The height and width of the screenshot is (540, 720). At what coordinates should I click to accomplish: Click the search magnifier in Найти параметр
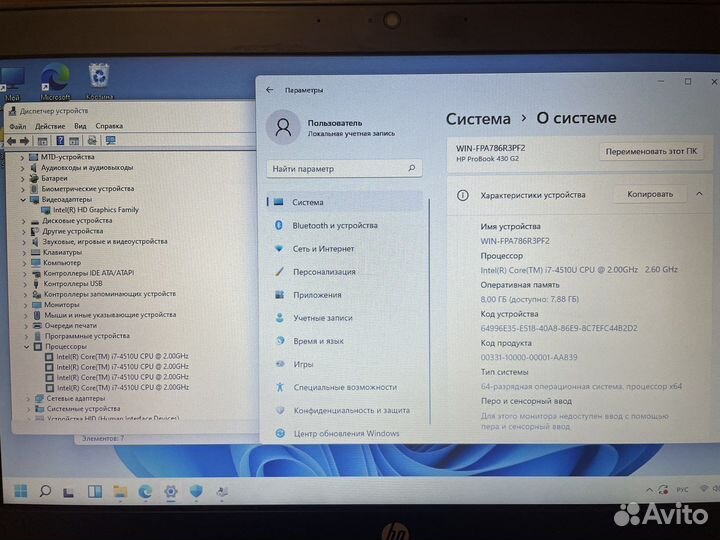(x=412, y=169)
